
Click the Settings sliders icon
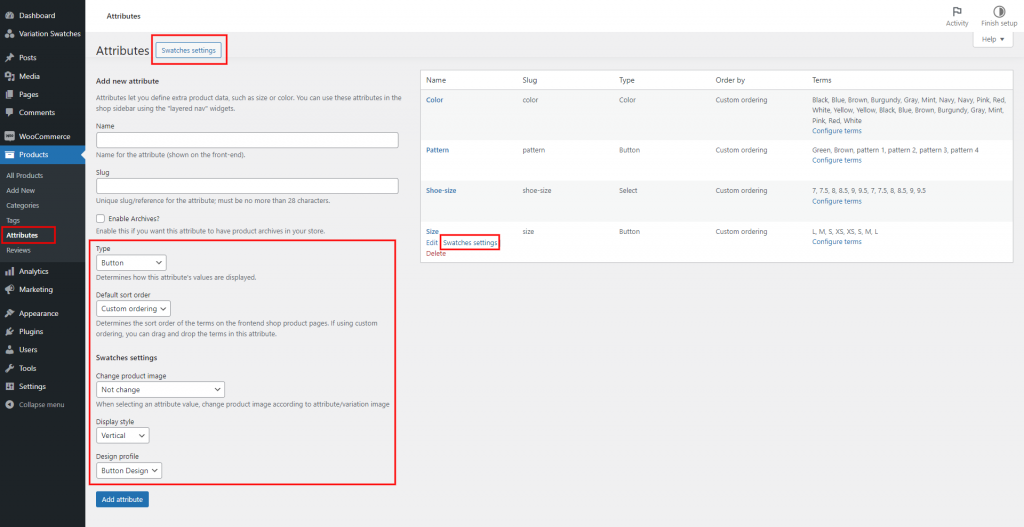[9, 386]
